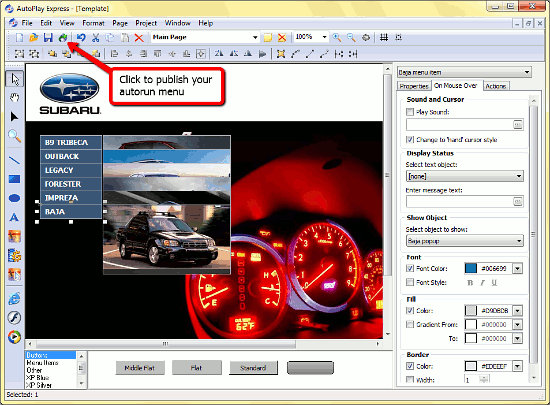550x405 pixels.
Task: Click the bold font style icon
Action: click(470, 283)
